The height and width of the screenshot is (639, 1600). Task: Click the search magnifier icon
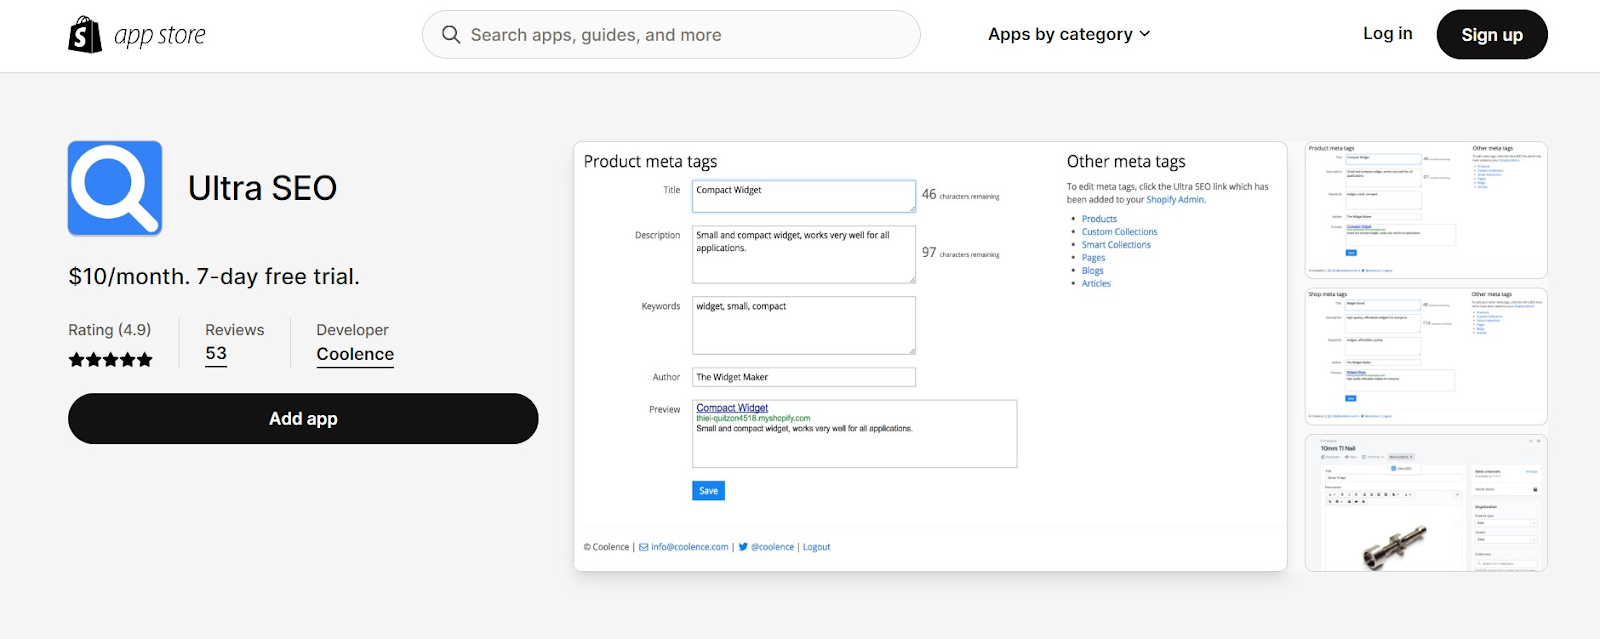[451, 35]
